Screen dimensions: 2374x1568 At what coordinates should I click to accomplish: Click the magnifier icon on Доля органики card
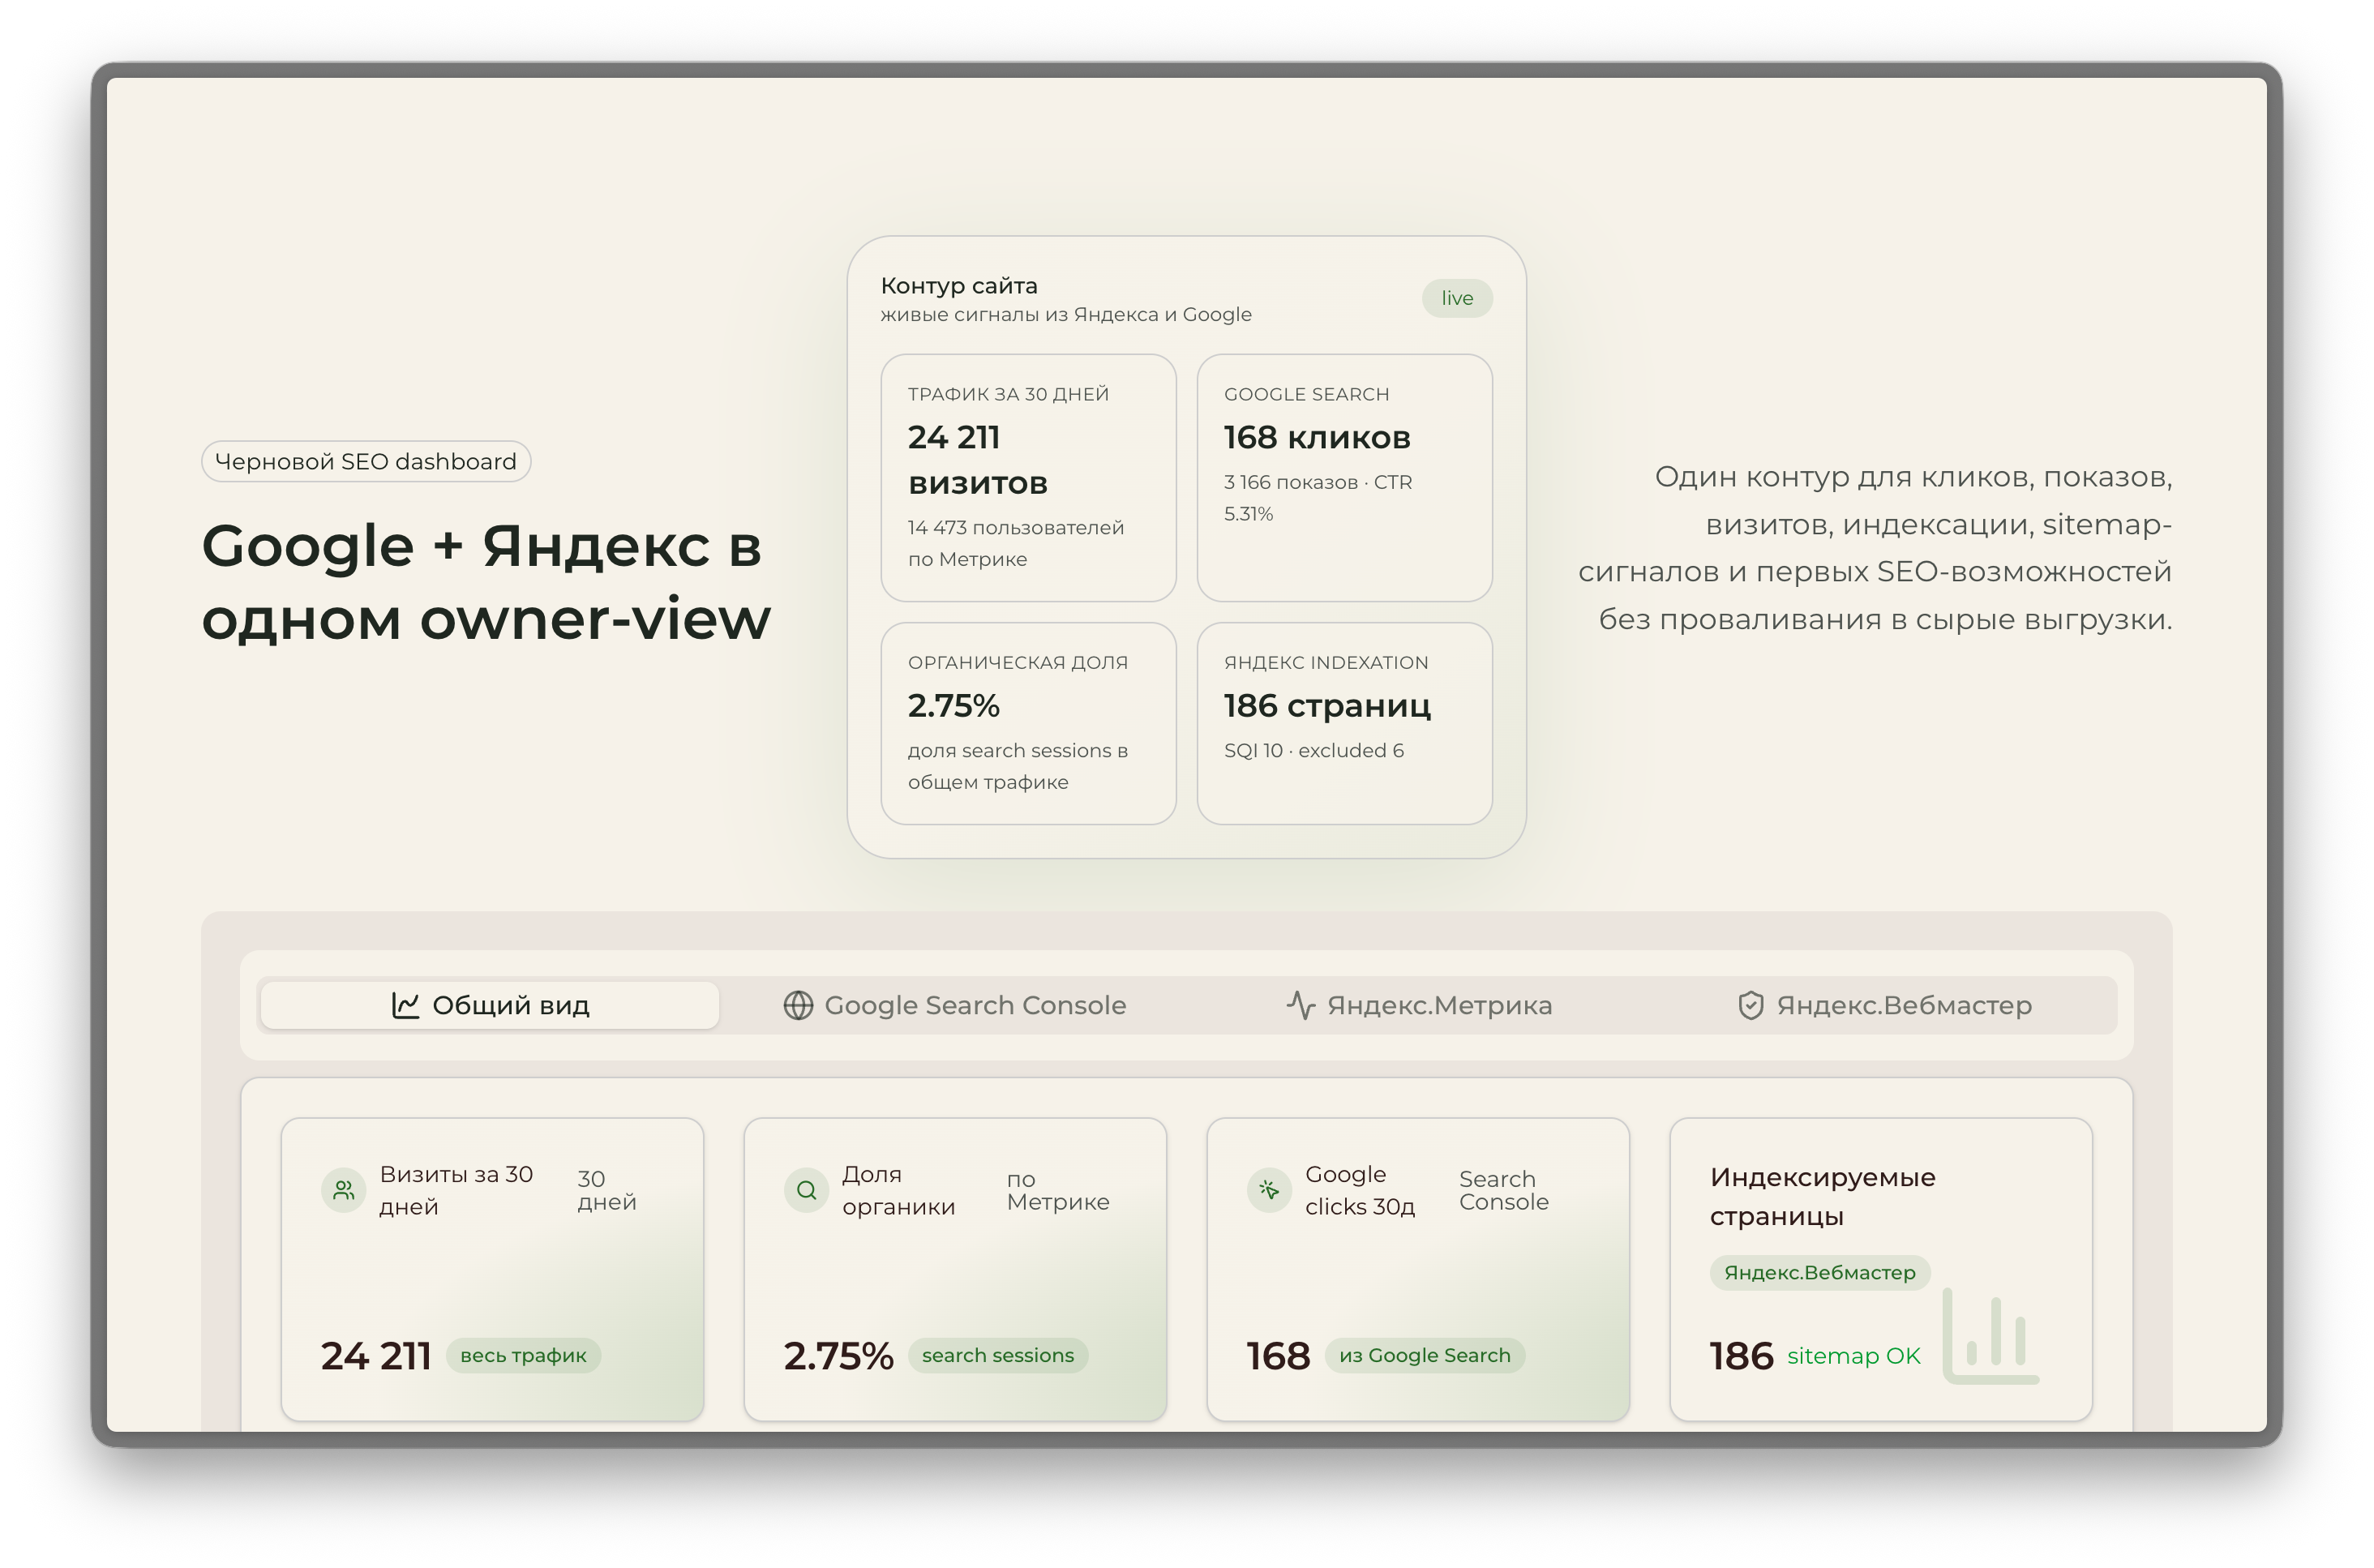tap(806, 1190)
